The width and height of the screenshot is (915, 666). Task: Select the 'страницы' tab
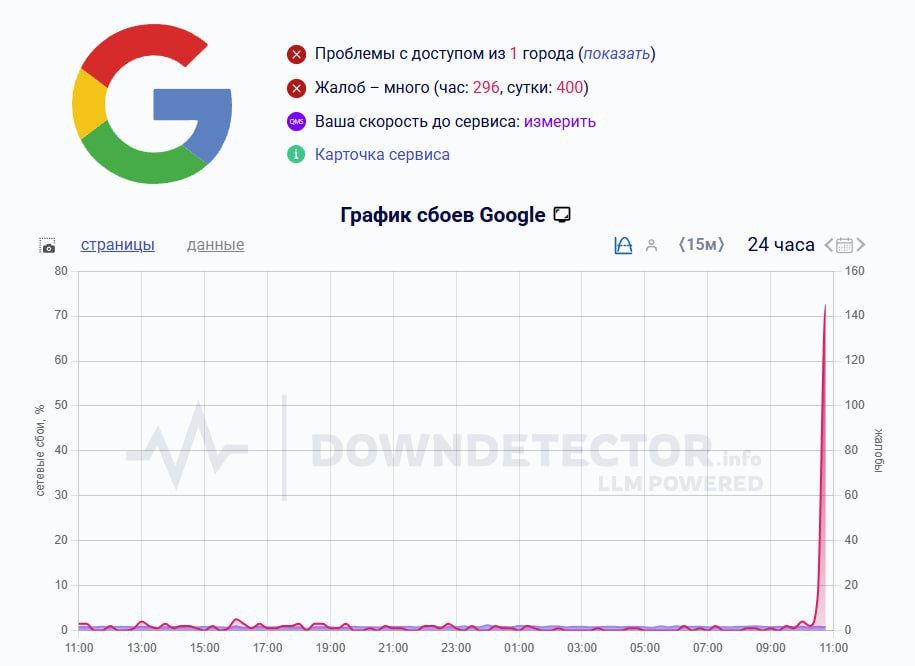coord(118,245)
